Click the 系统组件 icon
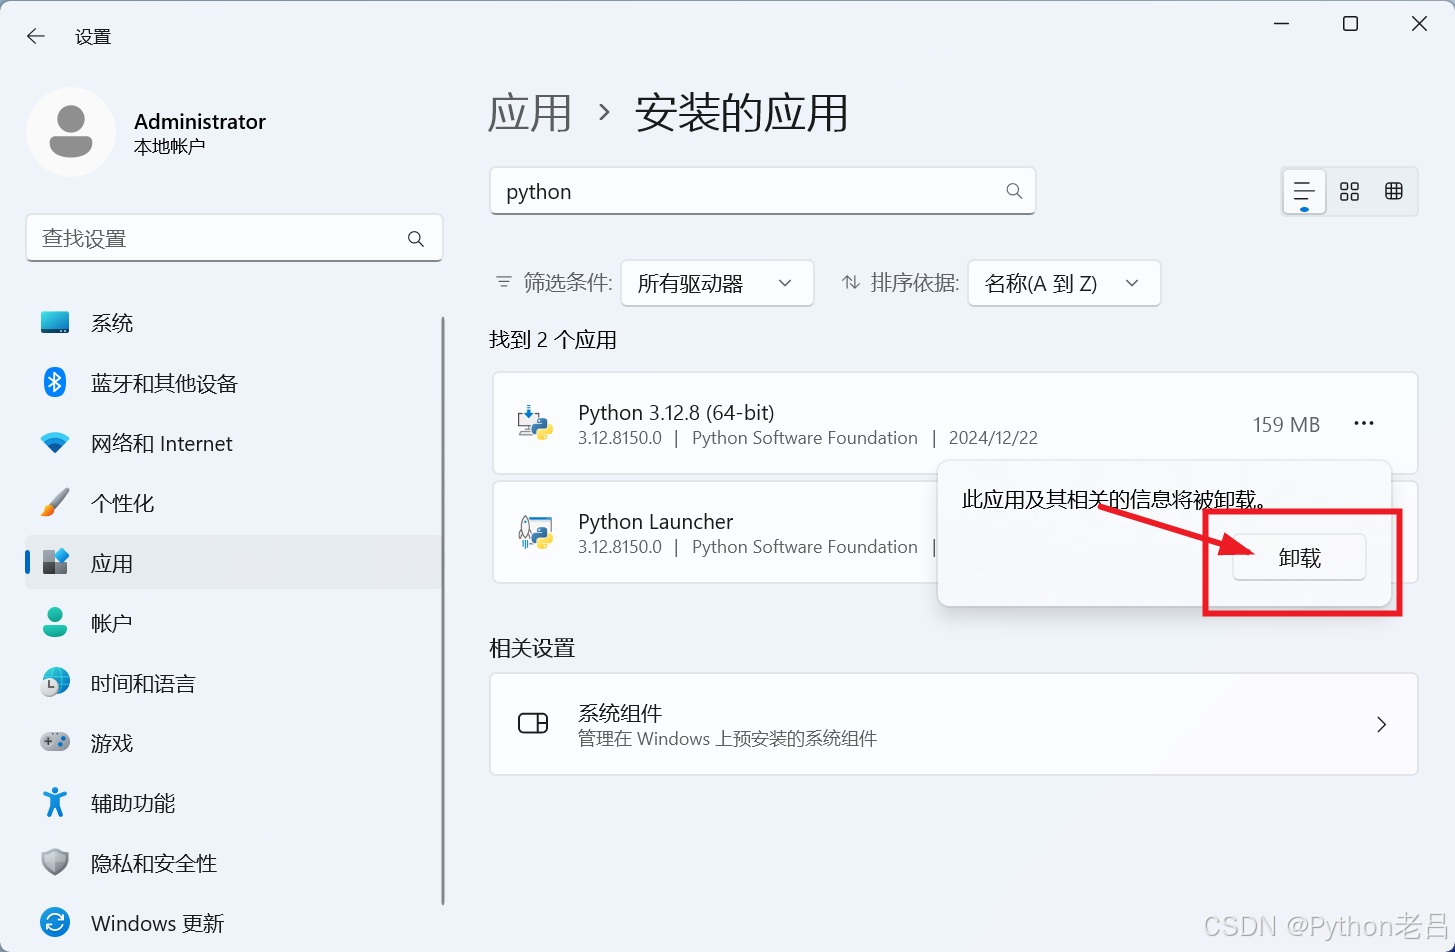1455x952 pixels. (x=533, y=724)
